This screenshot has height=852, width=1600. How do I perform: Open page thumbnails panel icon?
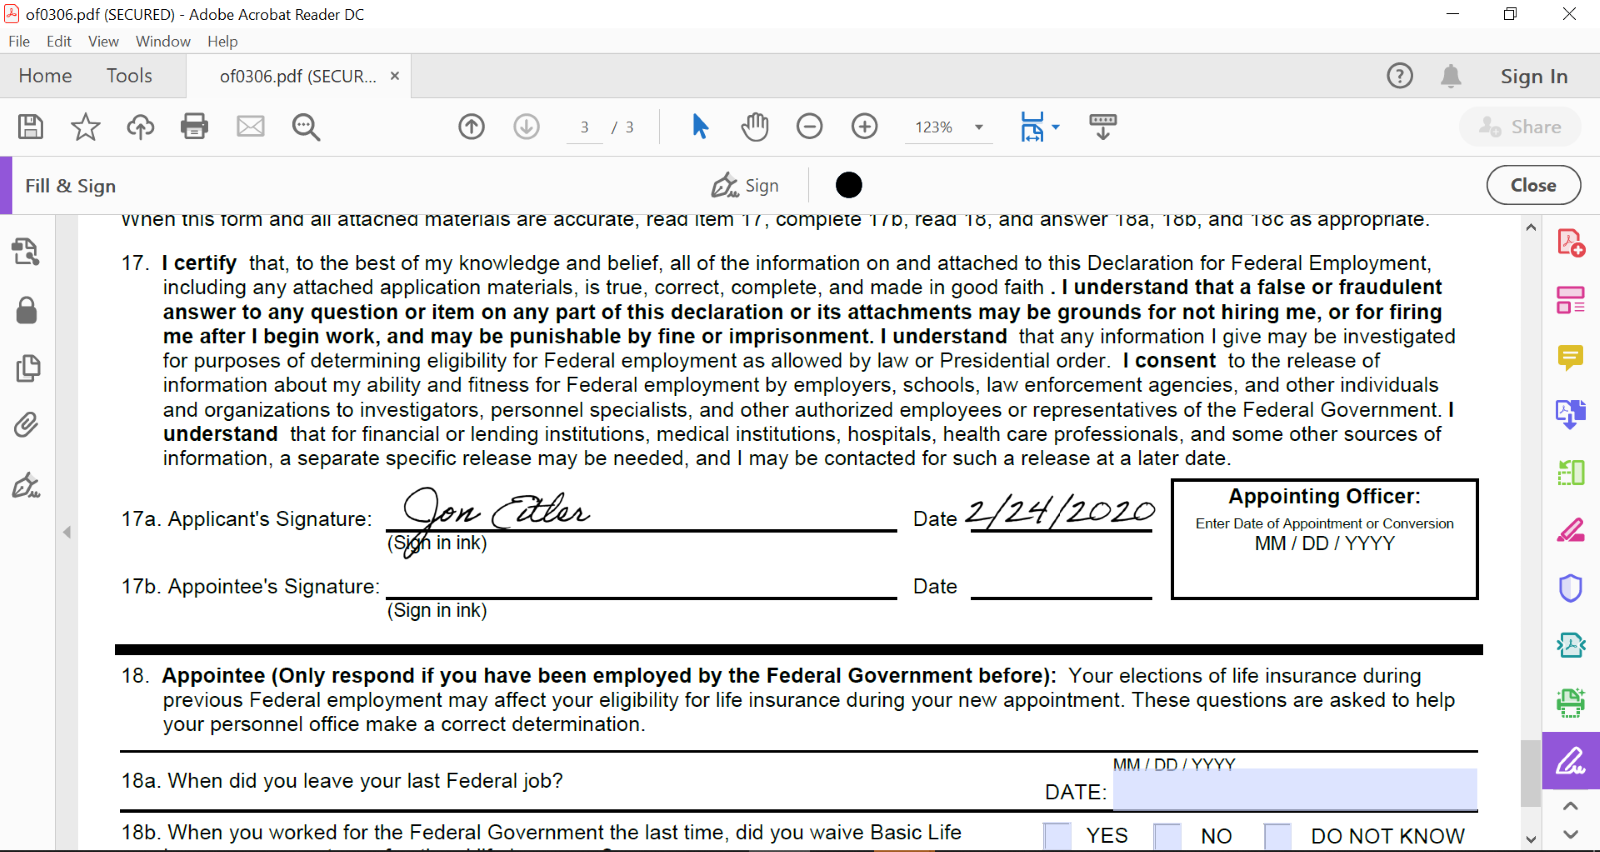pos(28,368)
